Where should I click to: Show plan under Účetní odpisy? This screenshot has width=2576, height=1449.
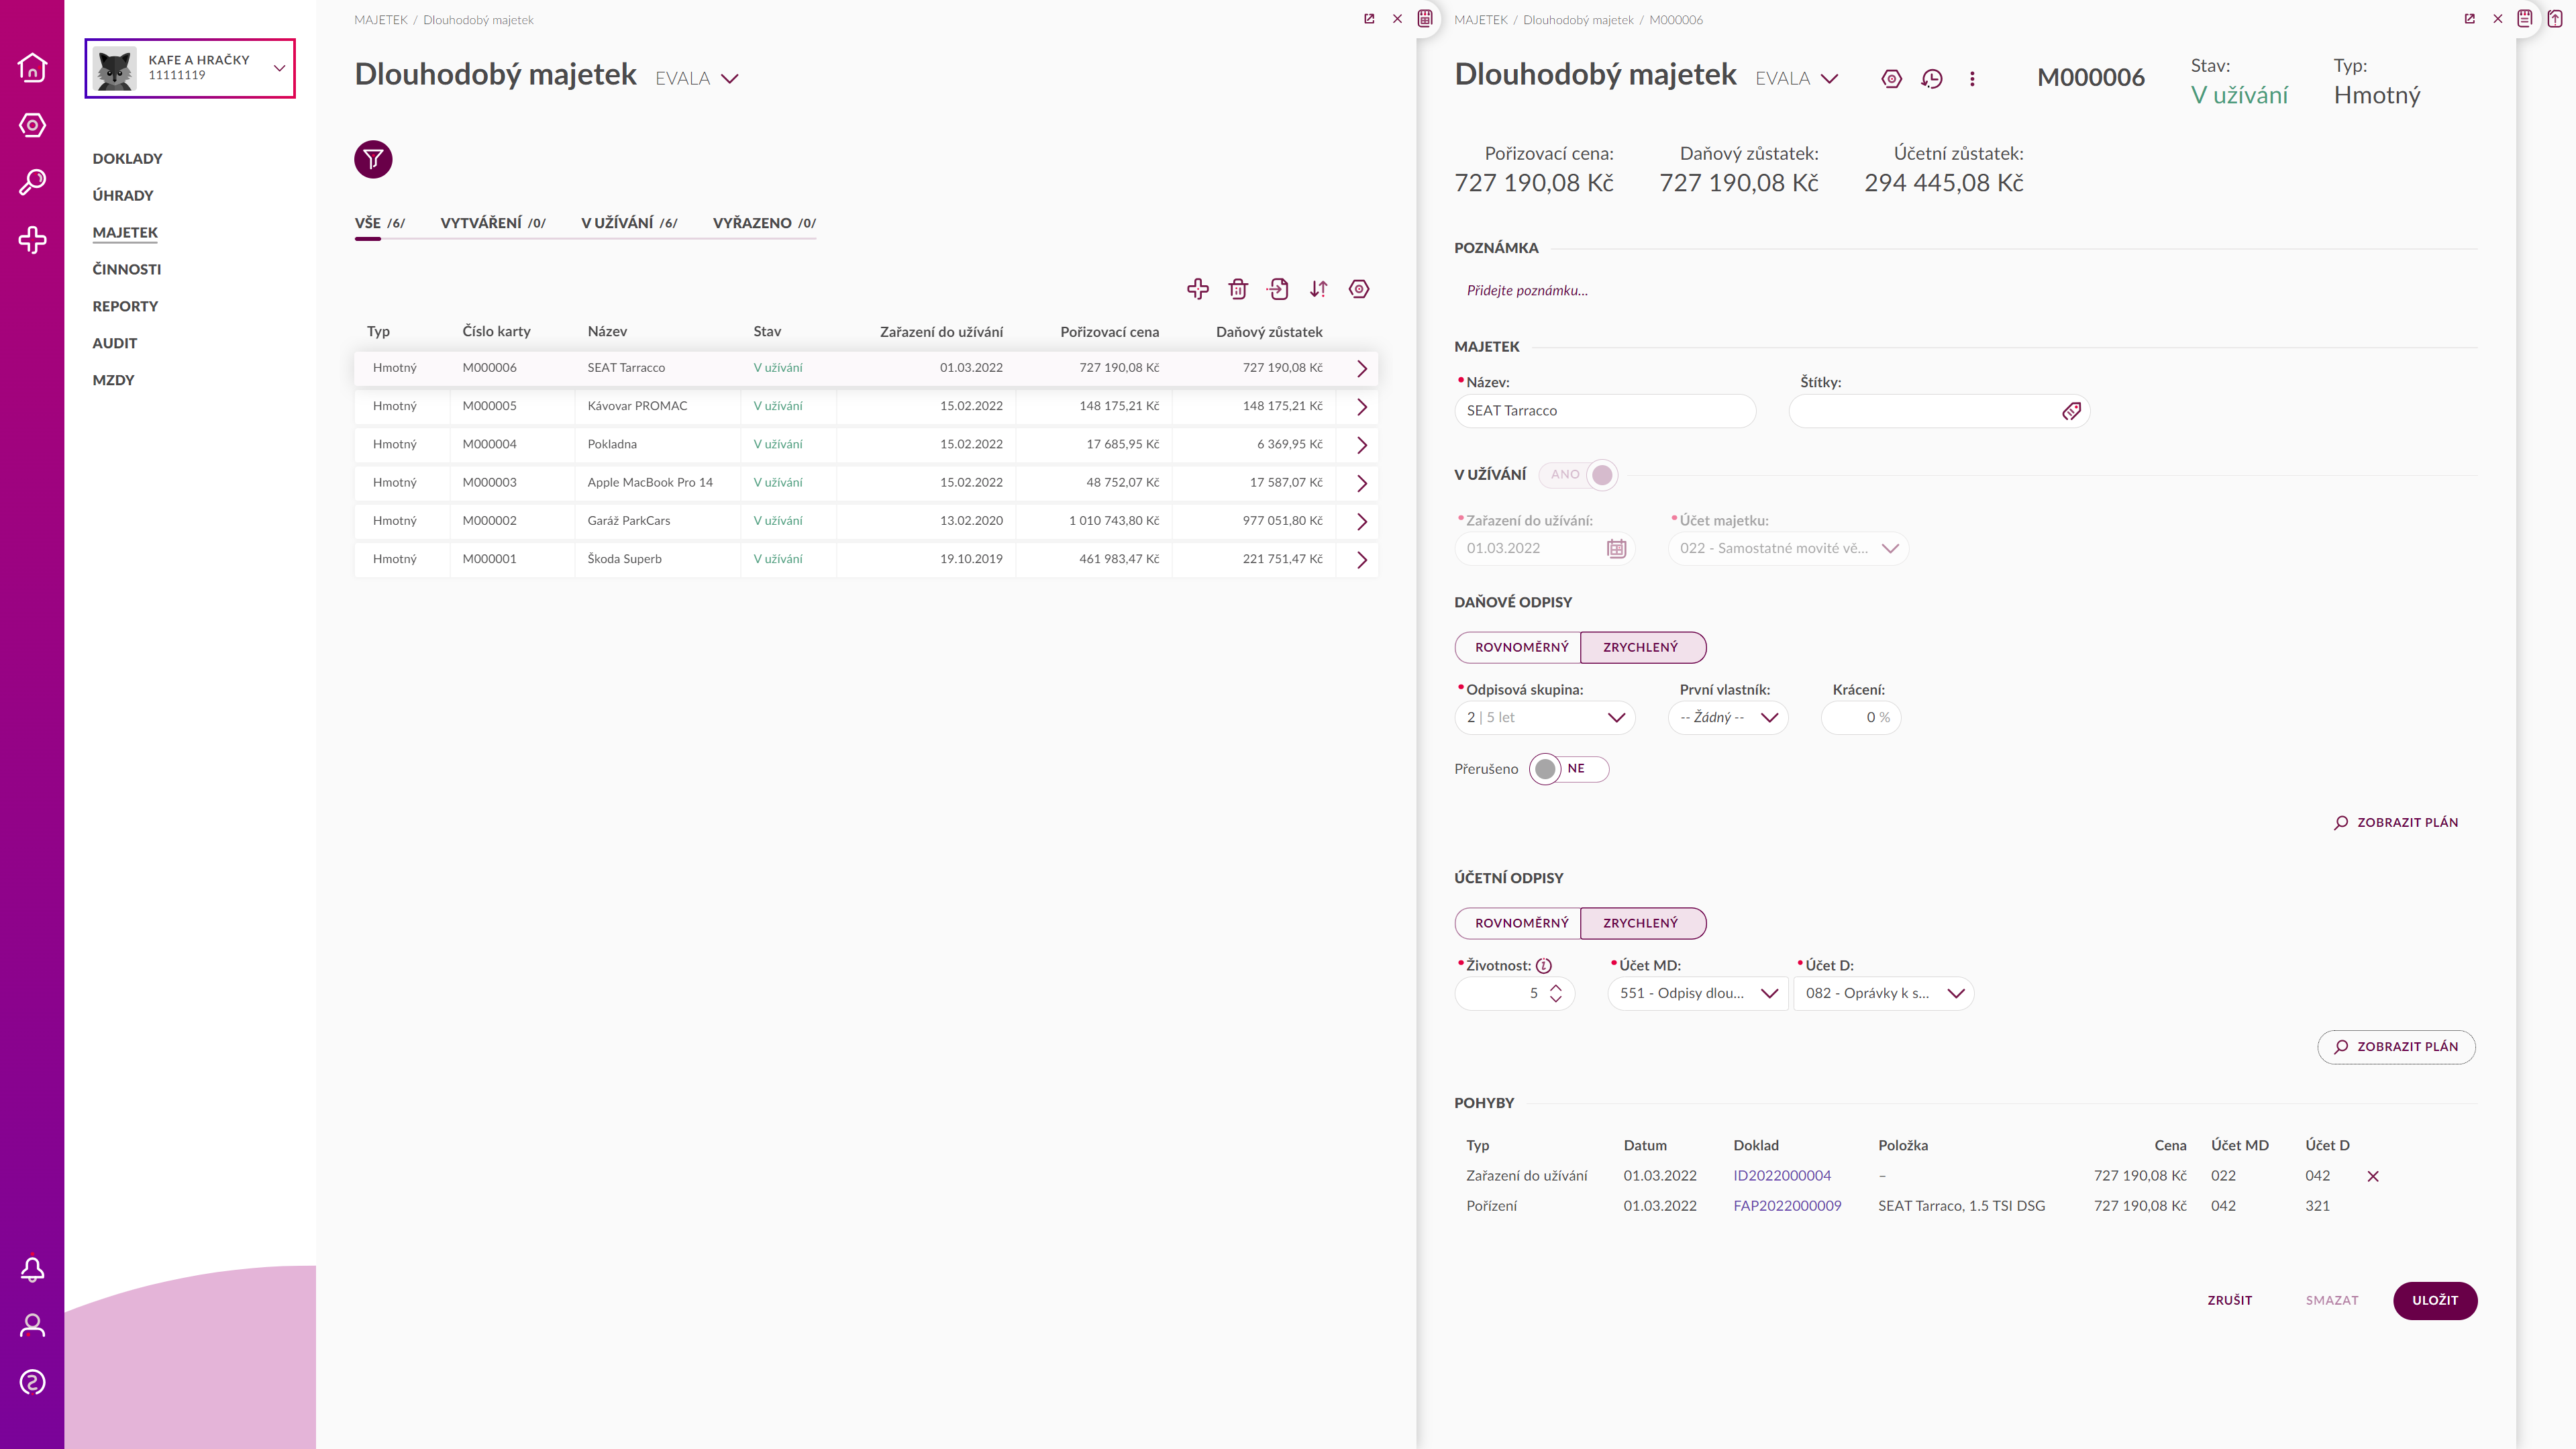coord(2396,1047)
